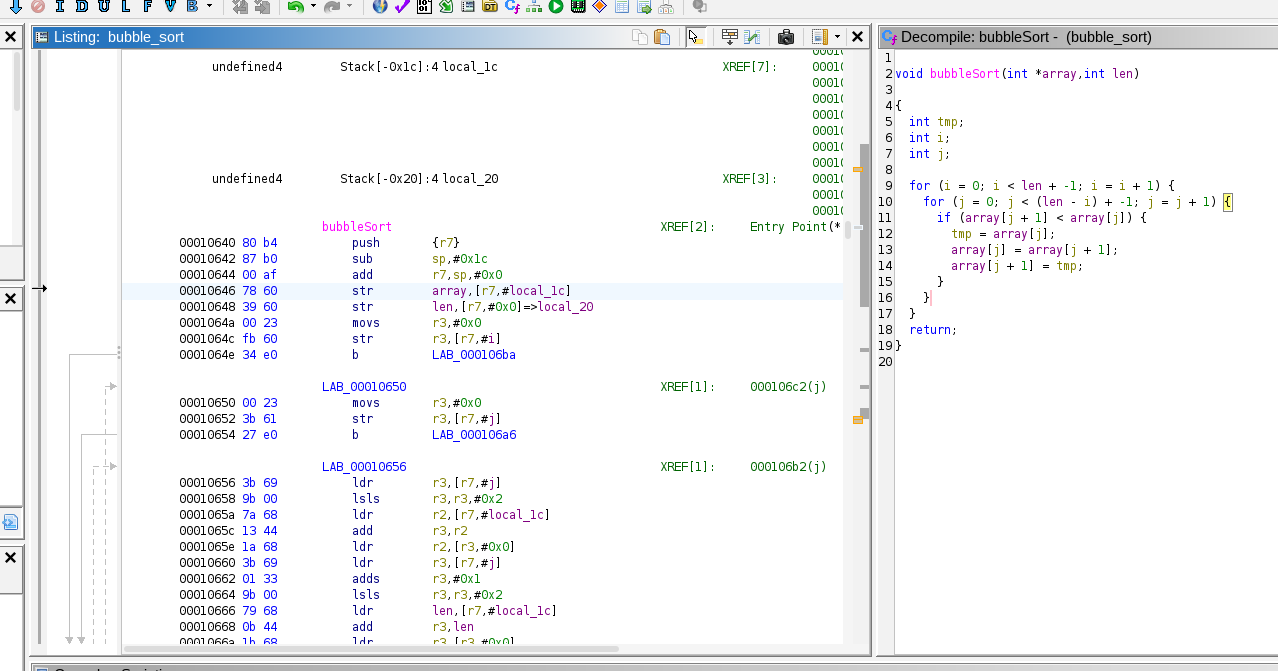Screen dimensions: 1278x671
Task: Open the Memory Map chip icon
Action: coord(578,7)
